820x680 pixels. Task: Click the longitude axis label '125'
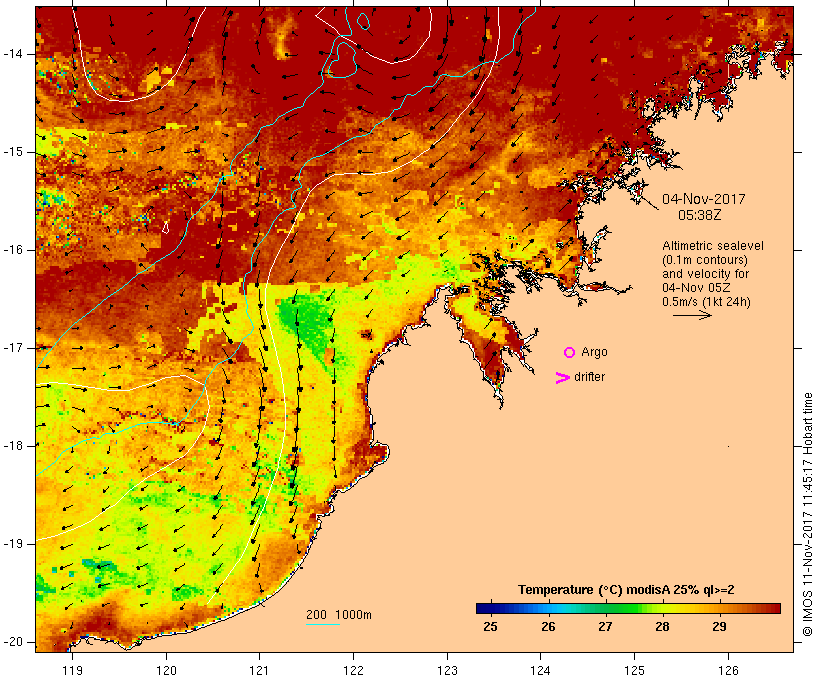pyautogui.click(x=634, y=670)
